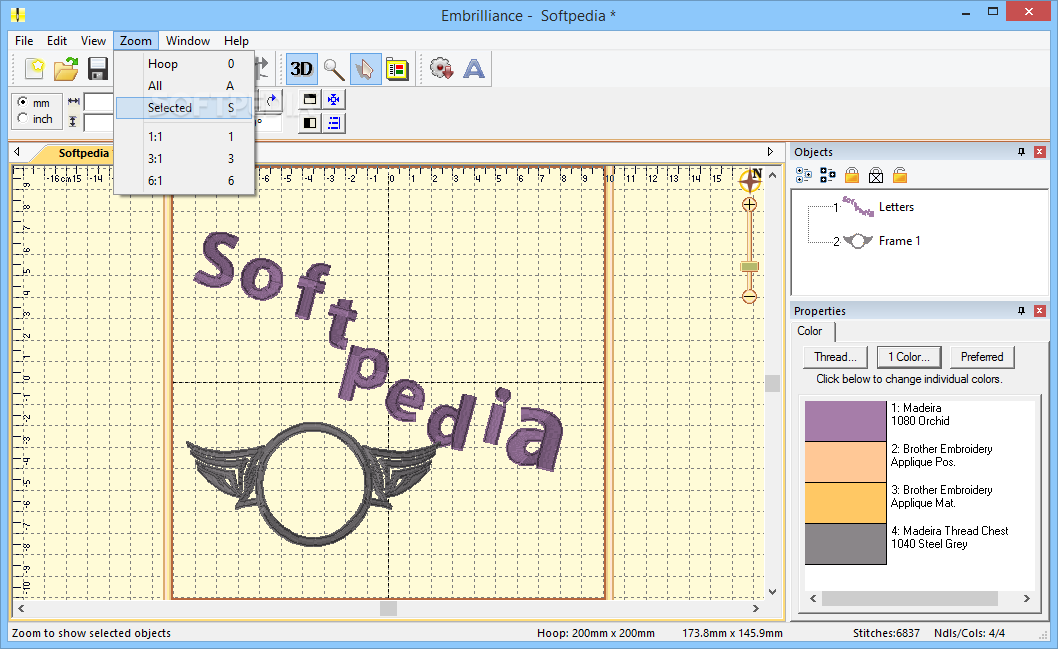This screenshot has height=649, width=1058.
Task: Choose All from Zoom menu
Action: pyautogui.click(x=185, y=86)
